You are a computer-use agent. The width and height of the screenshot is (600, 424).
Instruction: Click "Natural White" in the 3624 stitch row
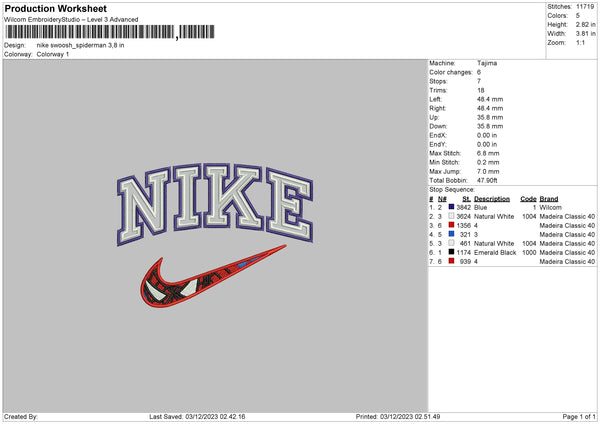494,216
